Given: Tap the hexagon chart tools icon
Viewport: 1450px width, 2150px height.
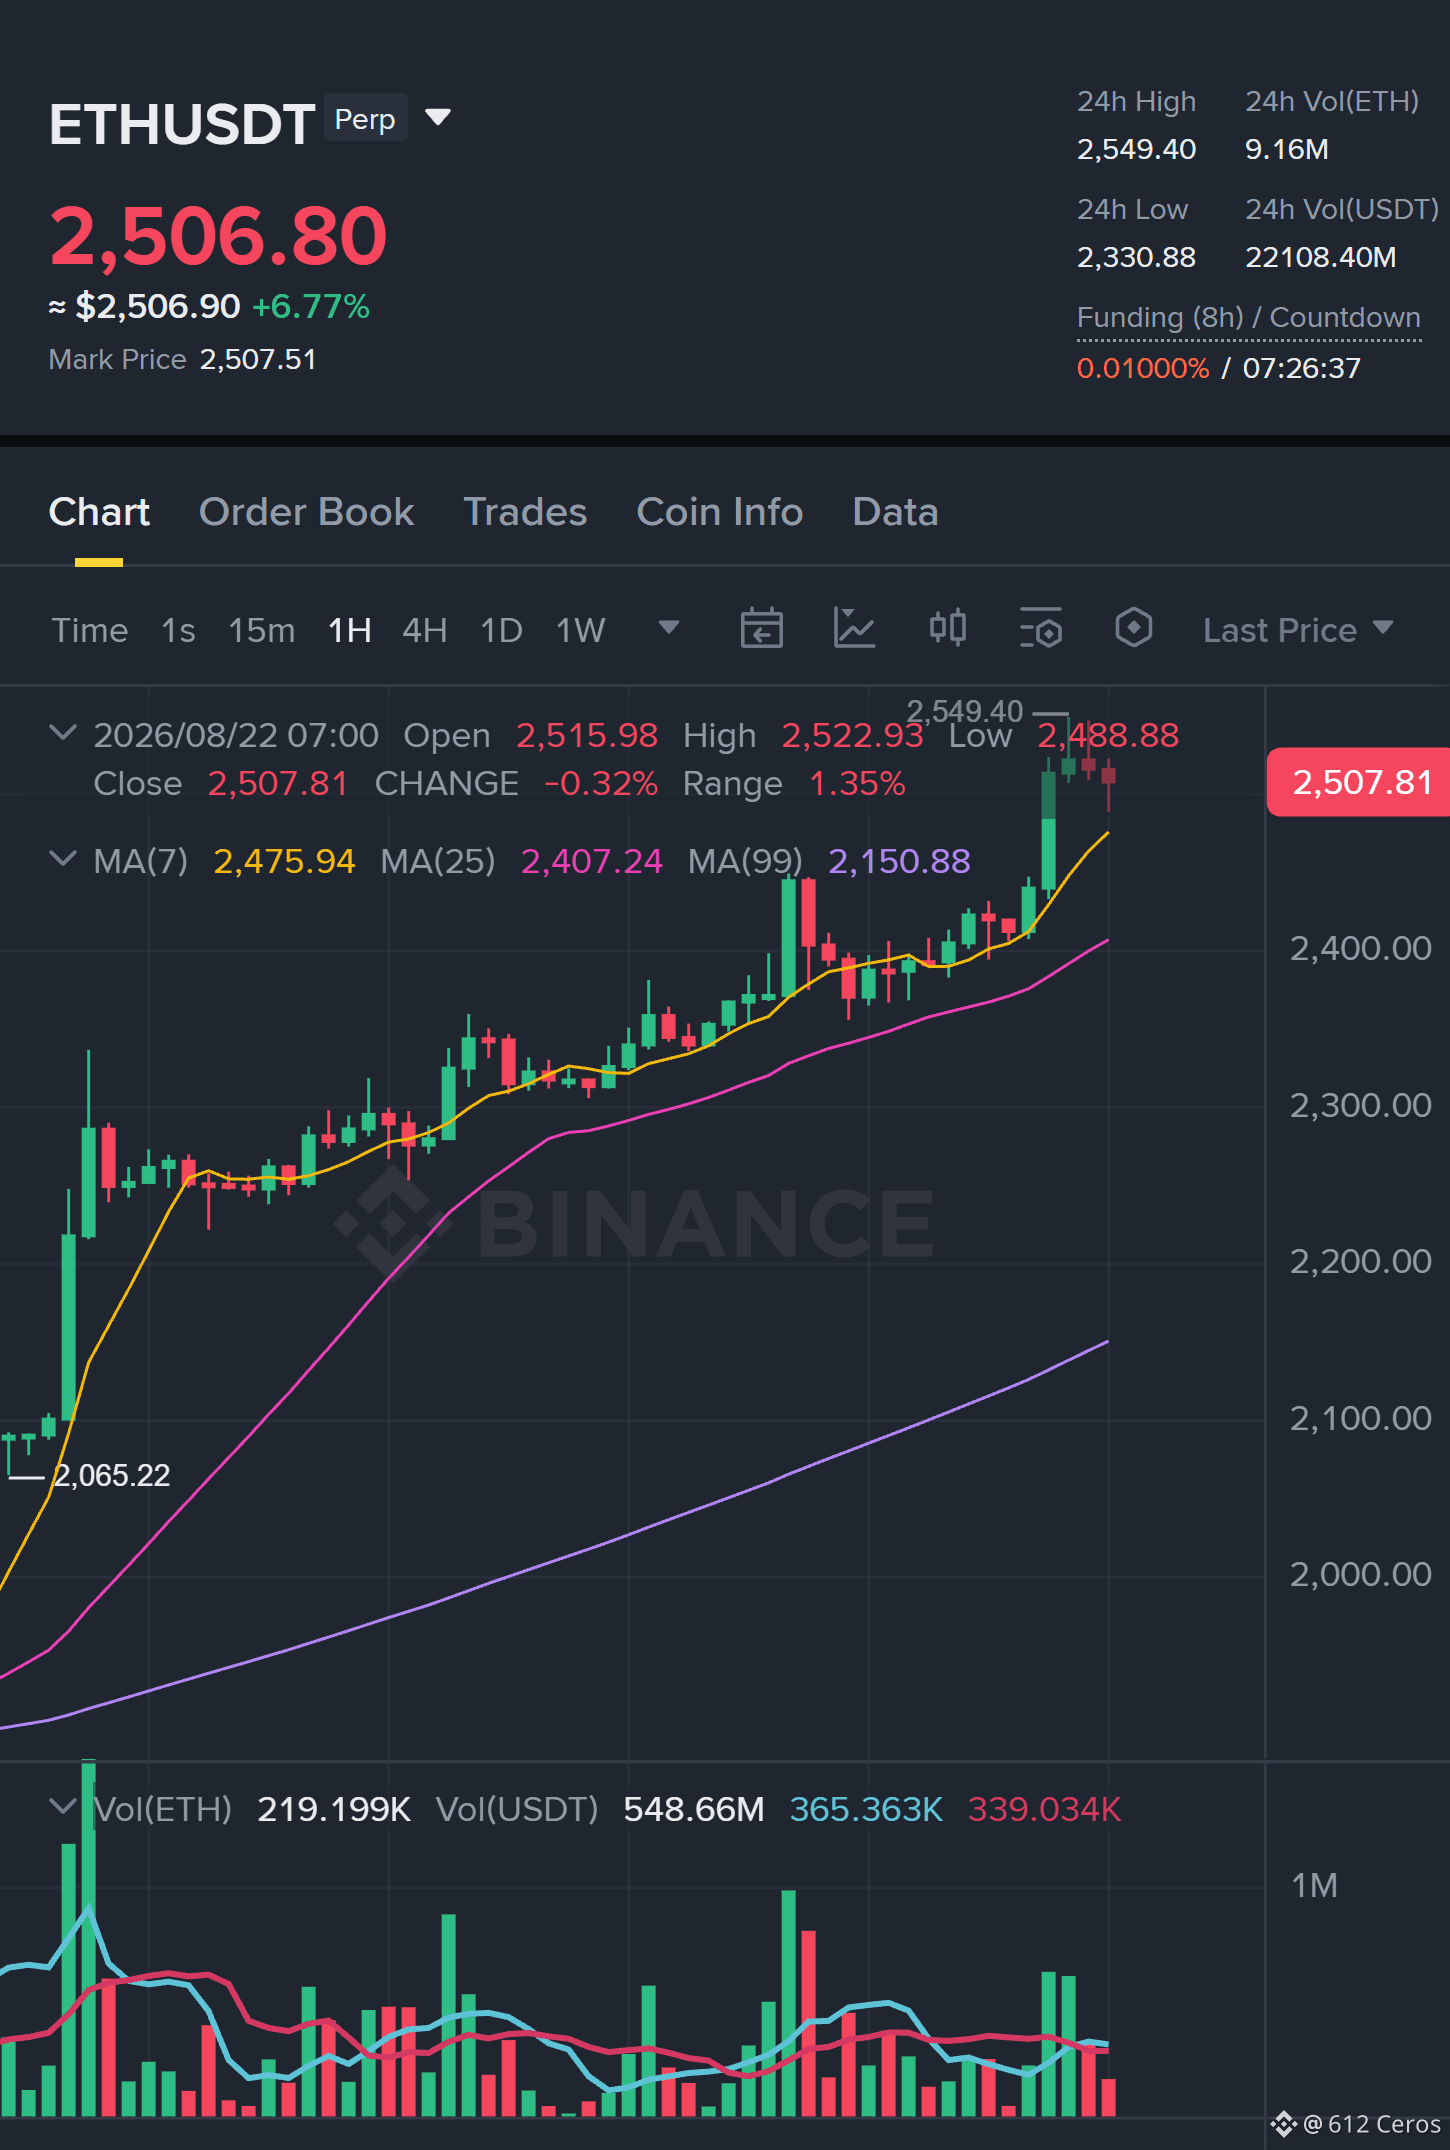Looking at the screenshot, I should [1133, 628].
